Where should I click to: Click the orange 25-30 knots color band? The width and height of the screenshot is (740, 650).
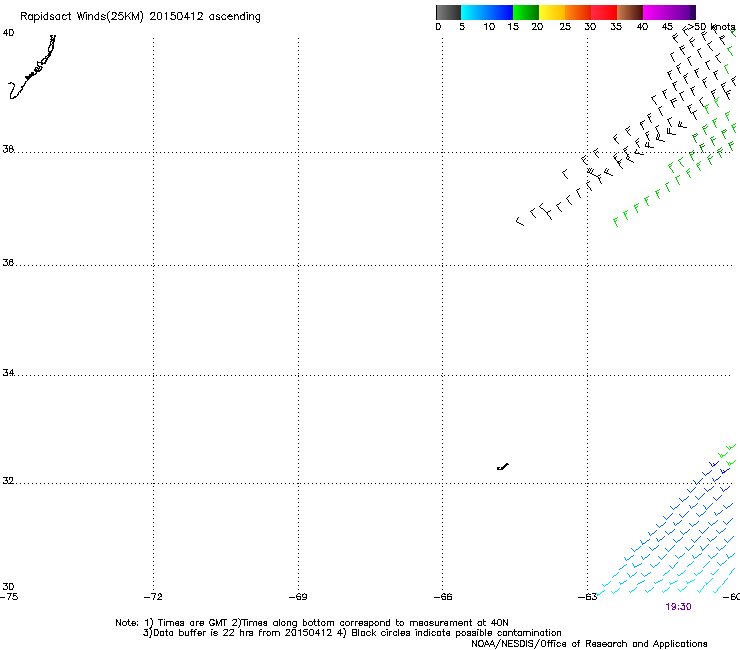578,12
